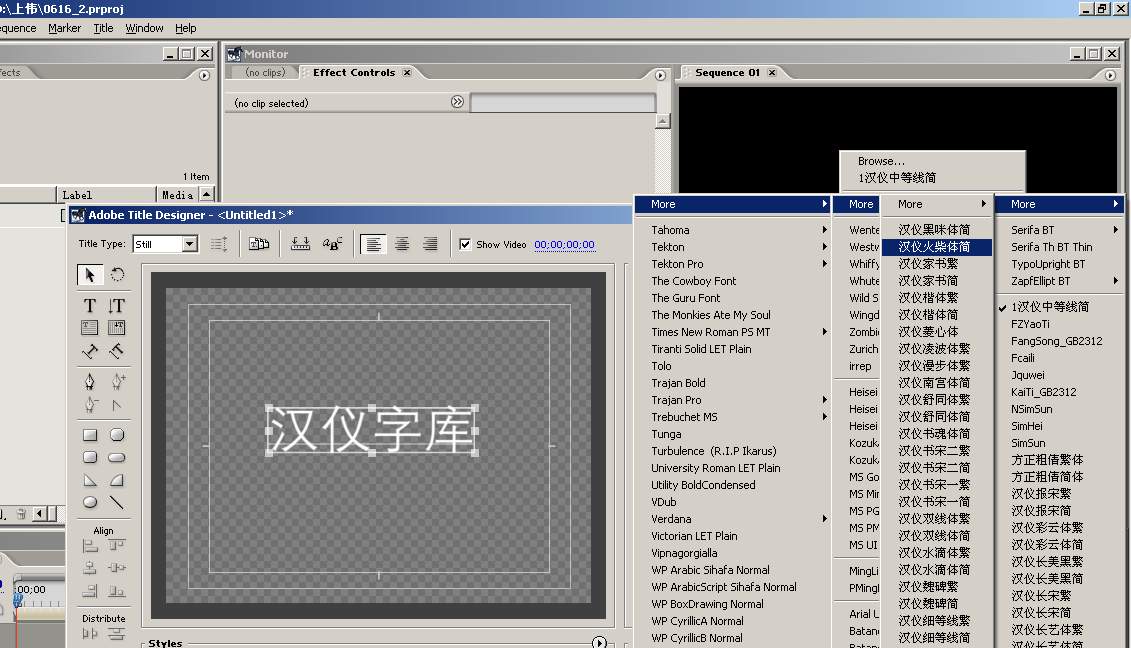The width and height of the screenshot is (1131, 648).
Task: Open the Tab Stops ruler icon
Action: (300, 244)
